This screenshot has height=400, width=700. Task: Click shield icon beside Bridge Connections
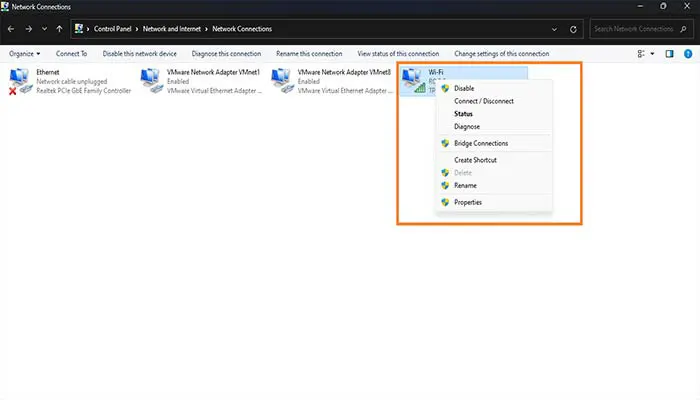[445, 143]
